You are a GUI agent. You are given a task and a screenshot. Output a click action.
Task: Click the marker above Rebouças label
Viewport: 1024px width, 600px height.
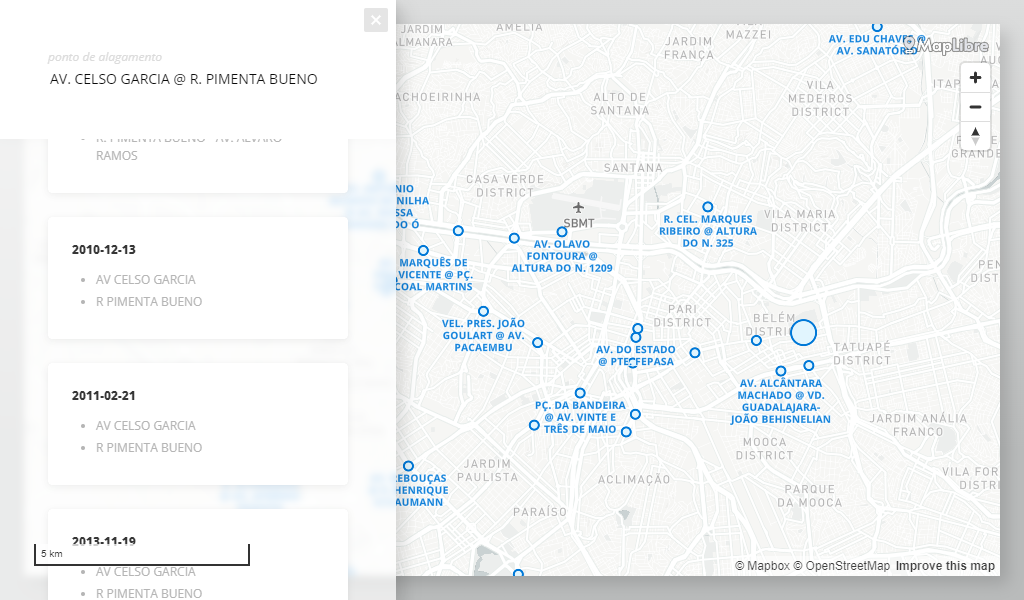(408, 466)
